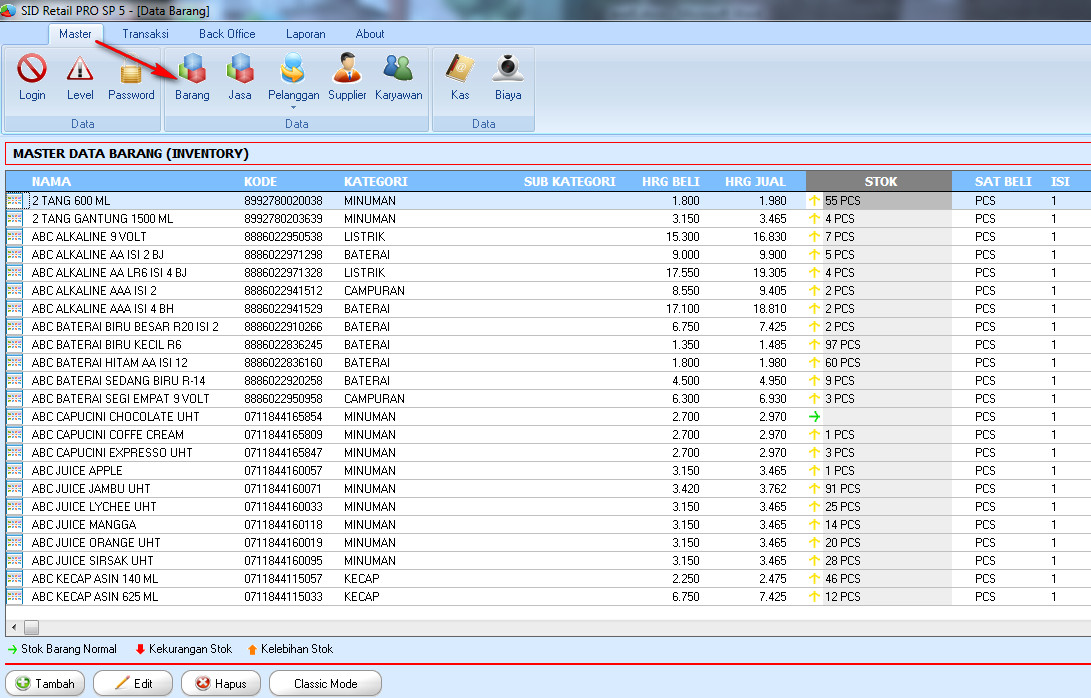Select the ABC JUICE MANGGA row

click(84, 525)
